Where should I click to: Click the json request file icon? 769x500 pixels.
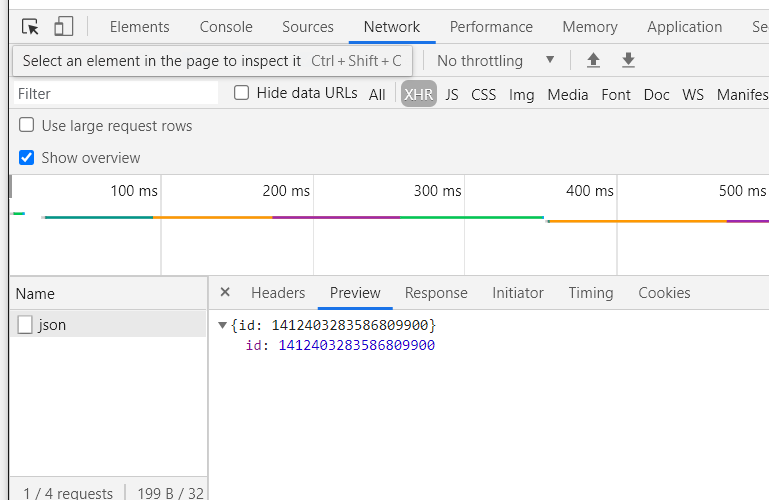pyautogui.click(x=25, y=325)
